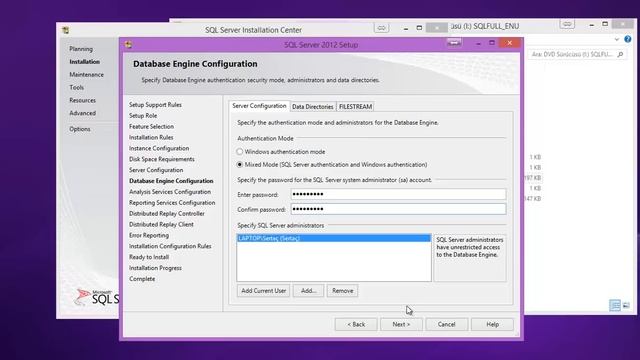
Task: Switch to the Data Directories tab
Action: (313, 107)
